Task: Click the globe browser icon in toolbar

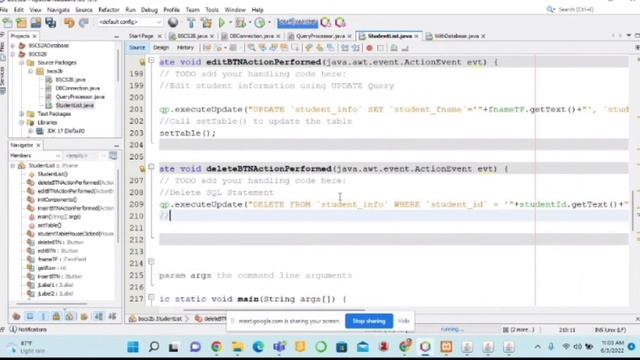Action: tap(173, 22)
